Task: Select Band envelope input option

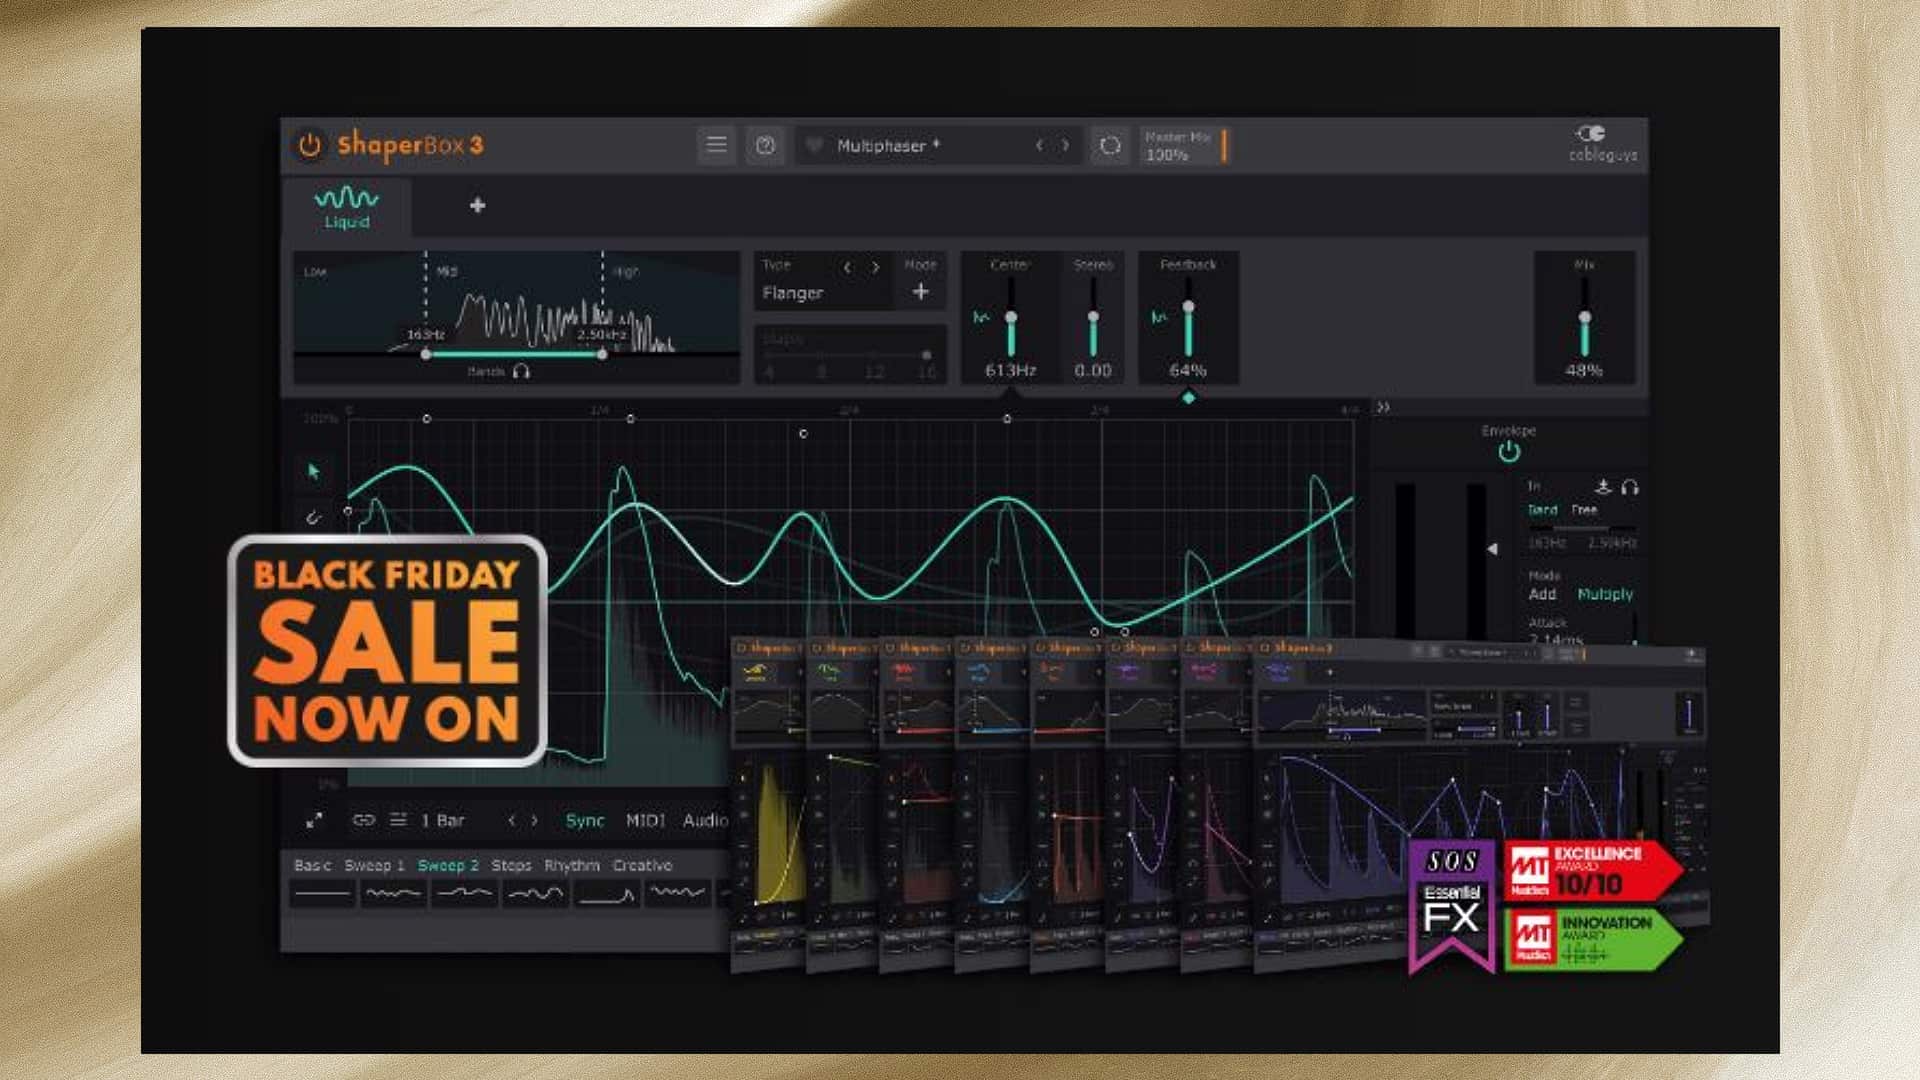Action: [x=1542, y=510]
